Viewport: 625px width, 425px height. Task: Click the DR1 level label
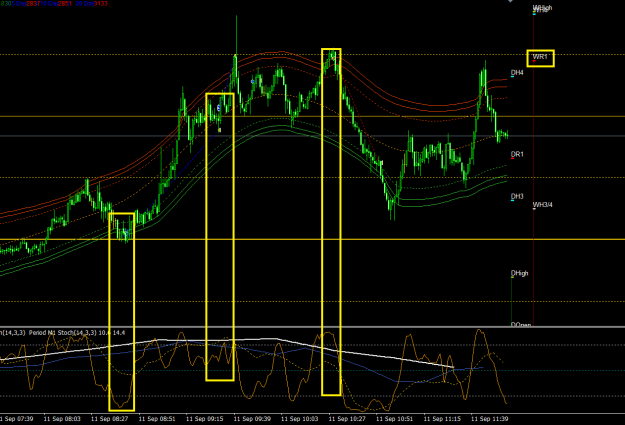click(517, 154)
